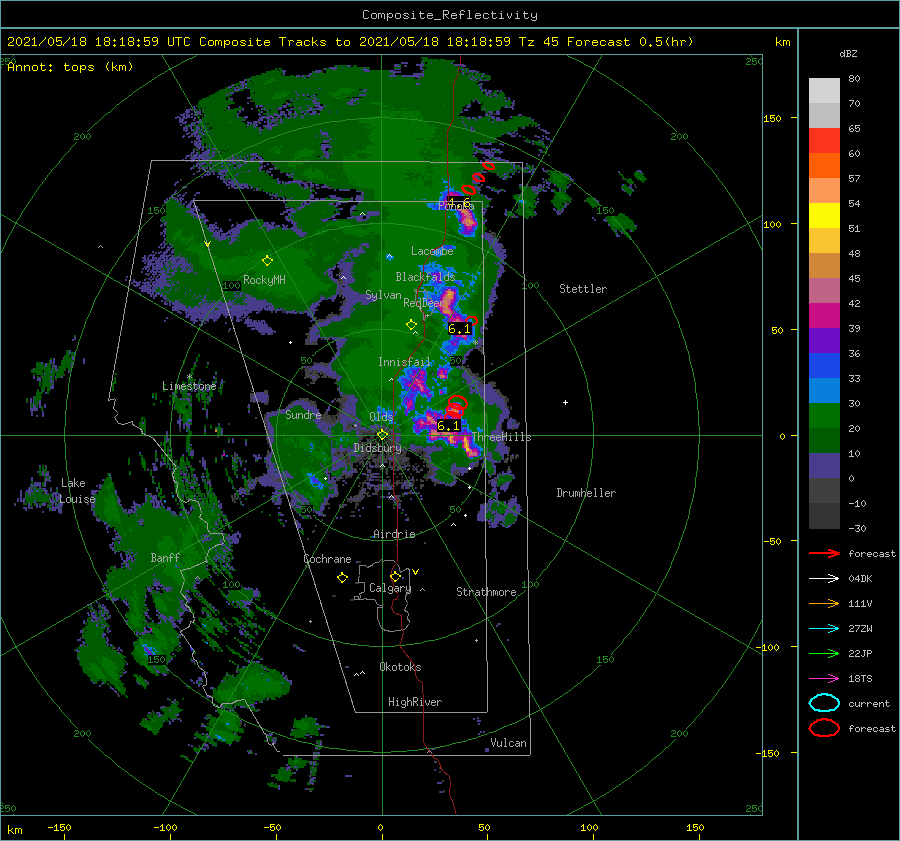Click the 150 tick on the right axis
Viewport: 900px width, 841px height.
tap(773, 118)
